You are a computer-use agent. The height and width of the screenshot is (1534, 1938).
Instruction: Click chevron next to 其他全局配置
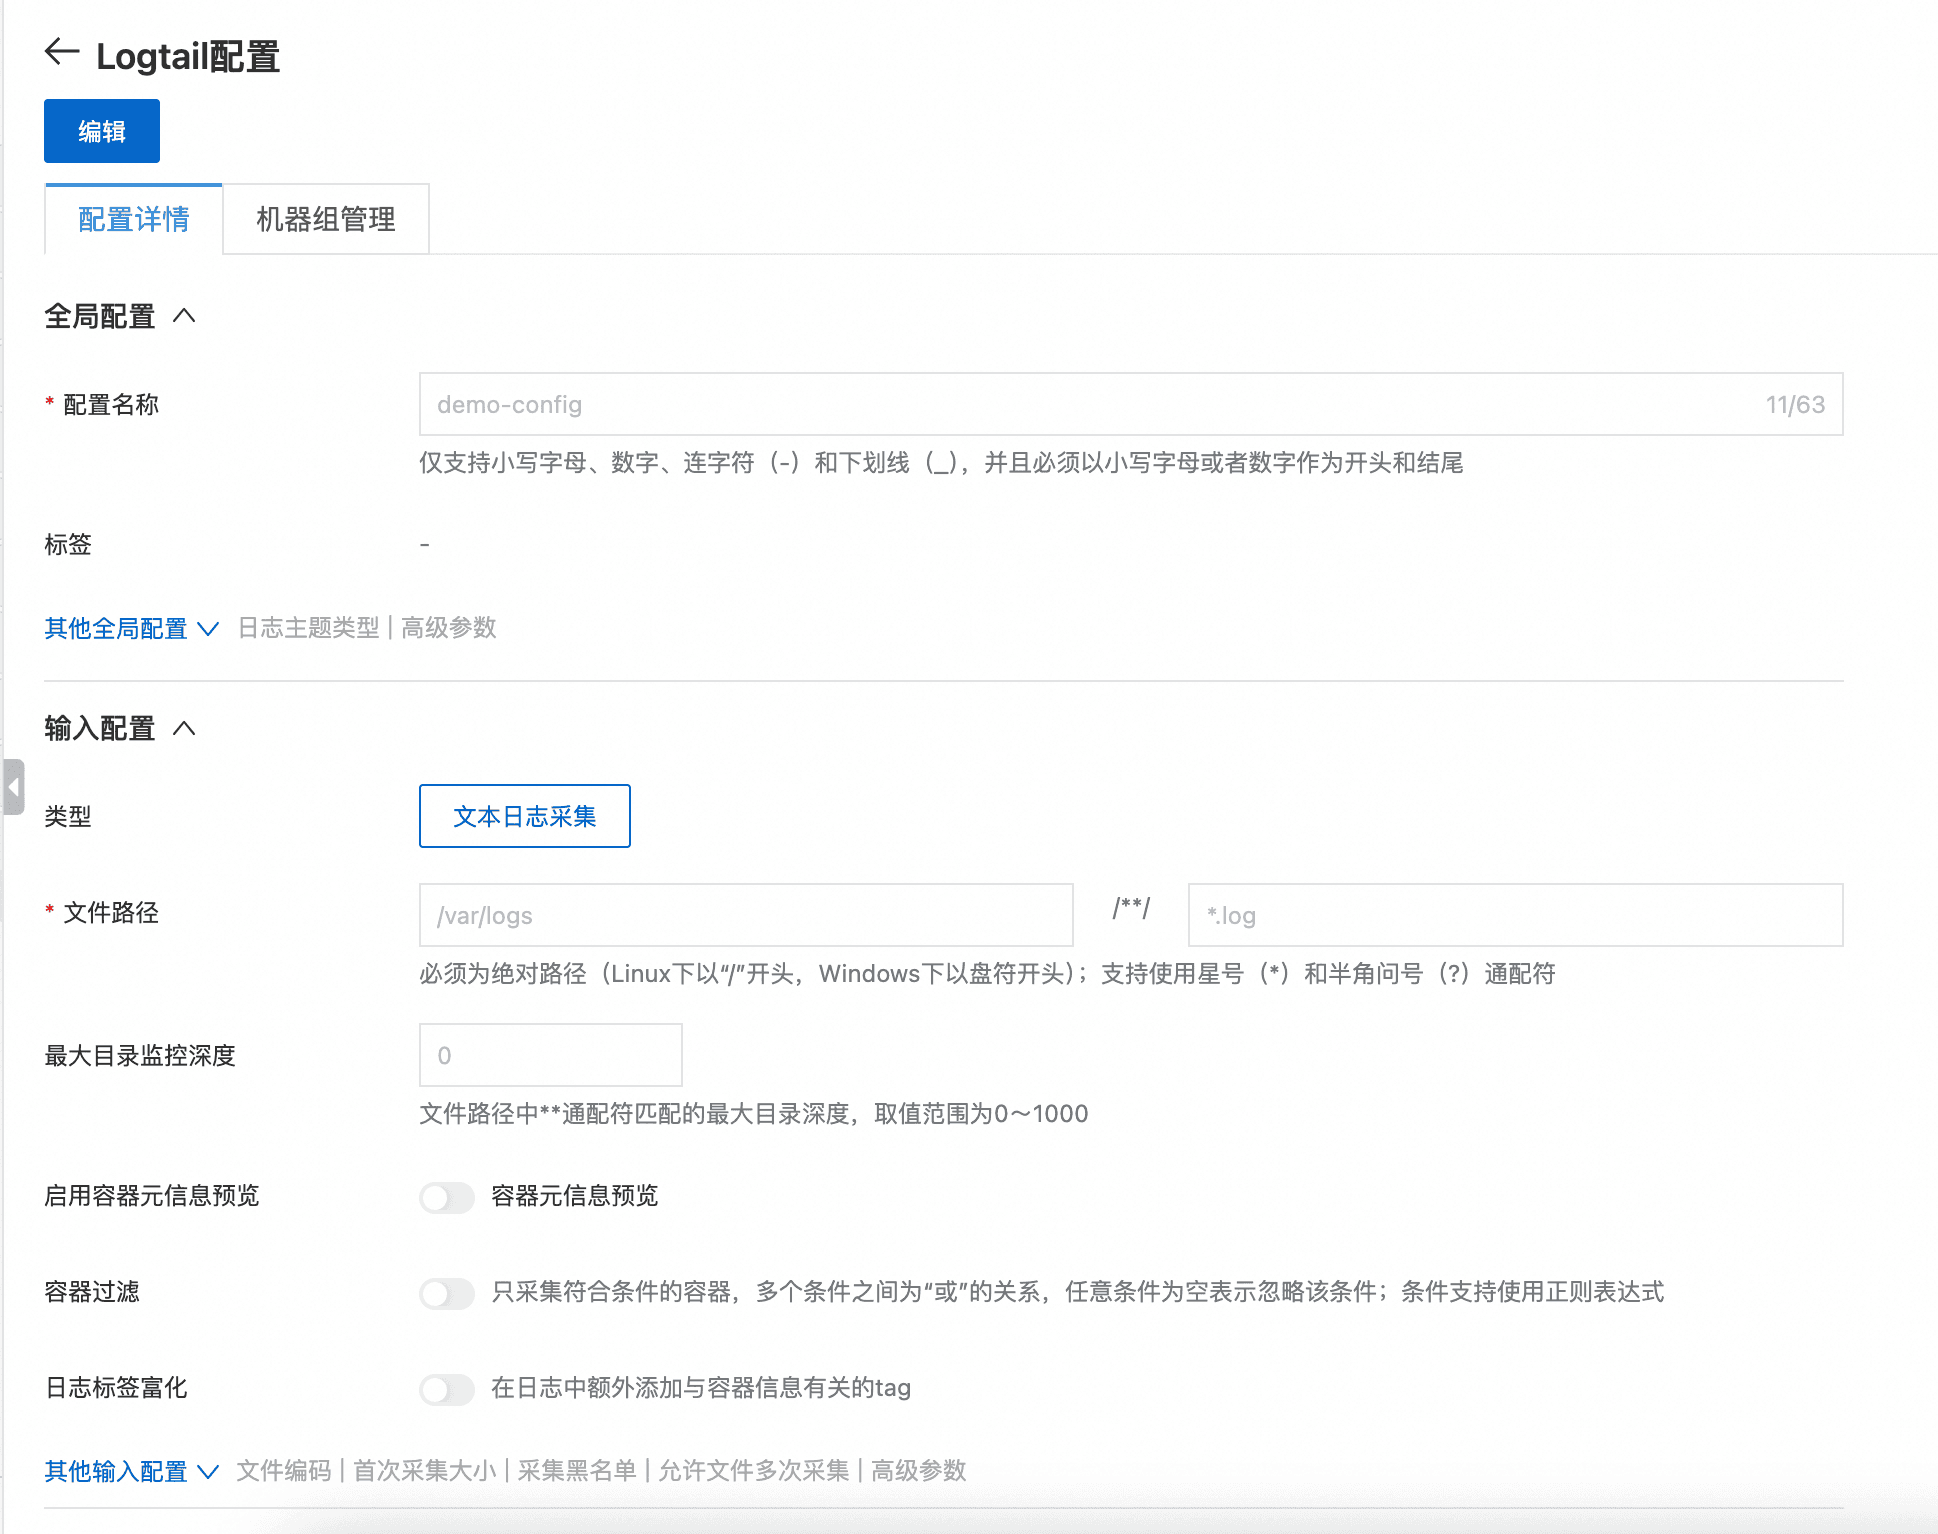208,629
